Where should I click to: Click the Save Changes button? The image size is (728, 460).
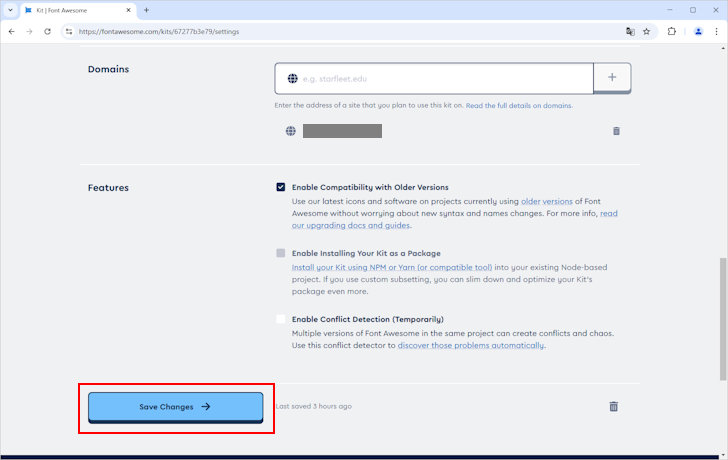(x=175, y=407)
